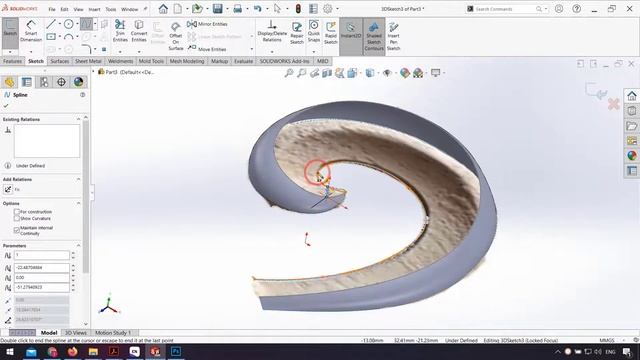This screenshot has width=640, height=360.
Task: Open the ConfigurationManager tab
Action: tap(44, 82)
